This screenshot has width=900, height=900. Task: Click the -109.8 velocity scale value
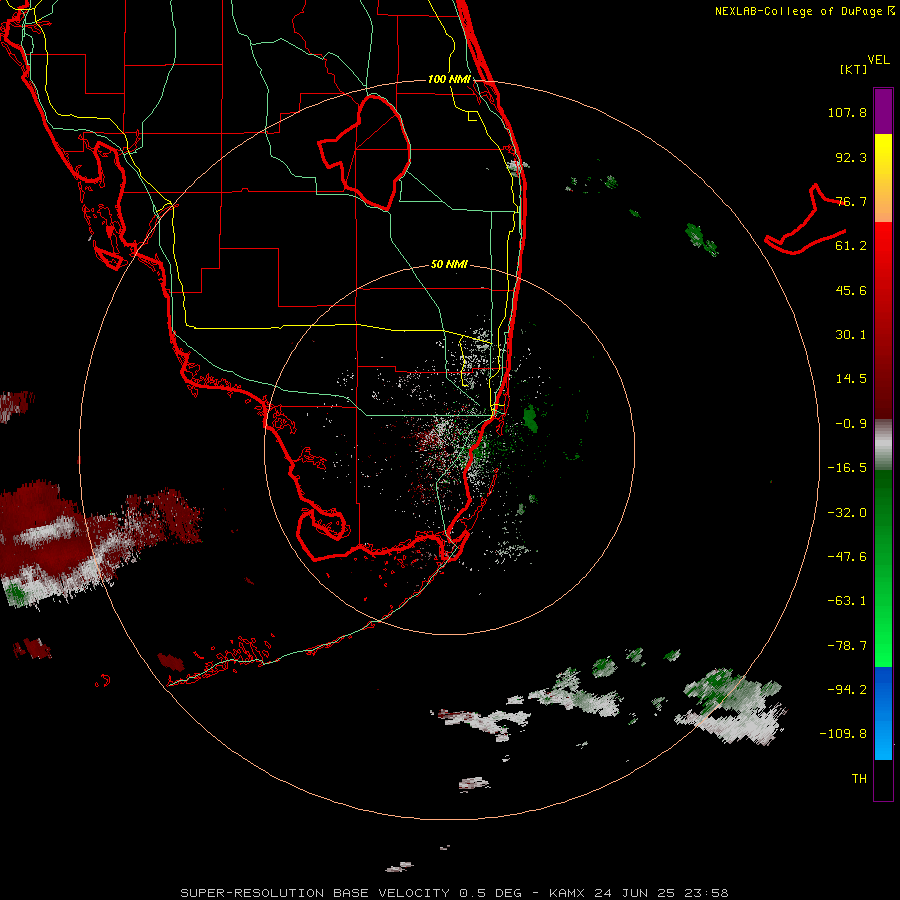pos(843,734)
